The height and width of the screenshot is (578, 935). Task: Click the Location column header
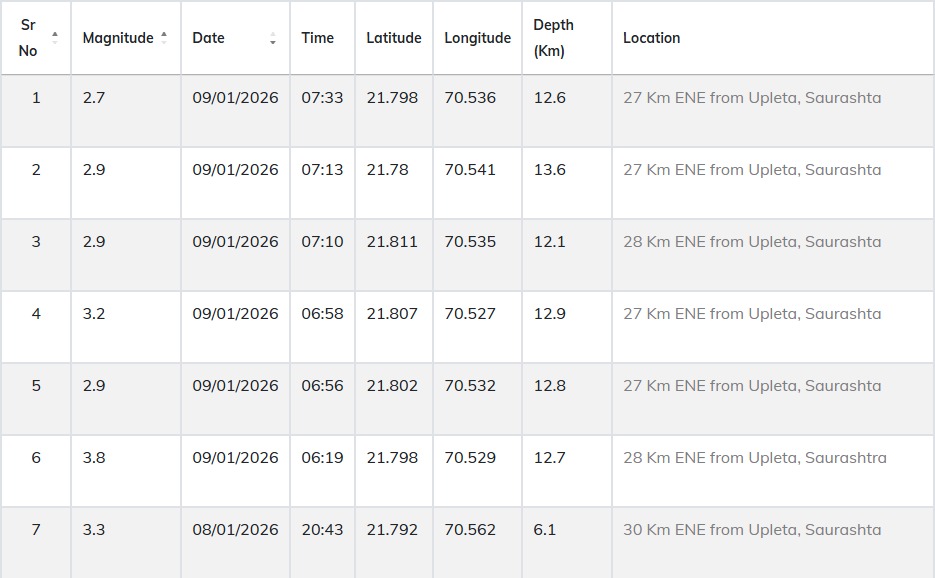[651, 38]
